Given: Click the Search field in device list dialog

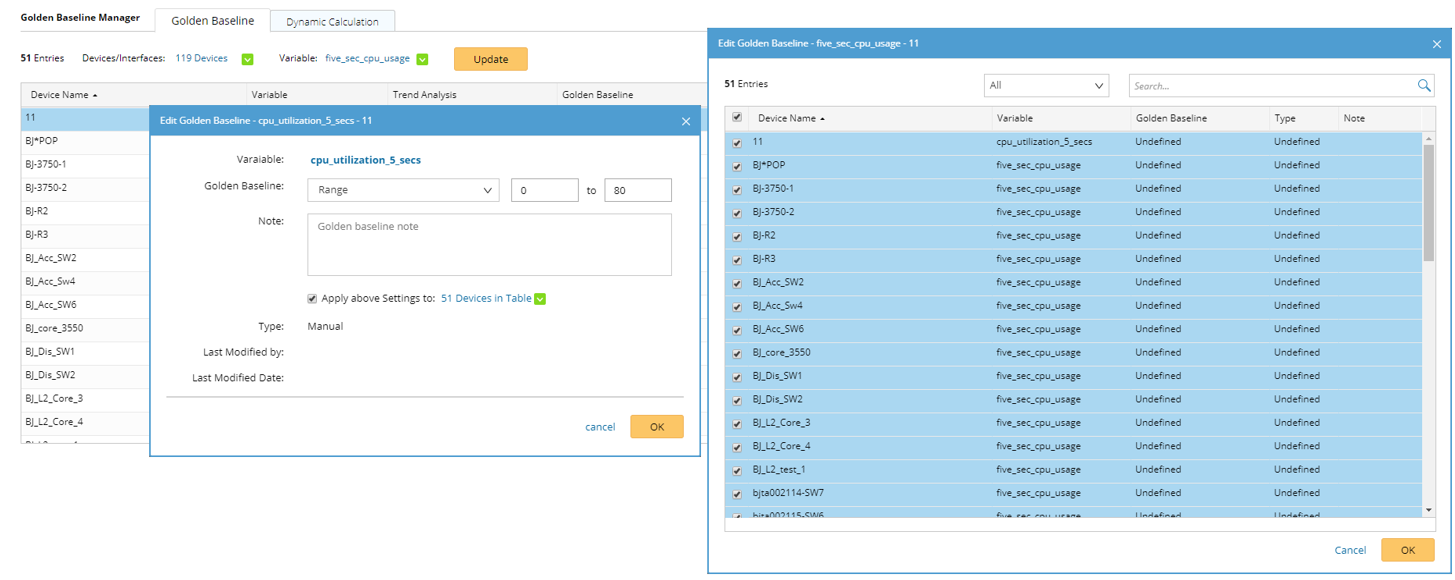Looking at the screenshot, I should coord(1271,86).
